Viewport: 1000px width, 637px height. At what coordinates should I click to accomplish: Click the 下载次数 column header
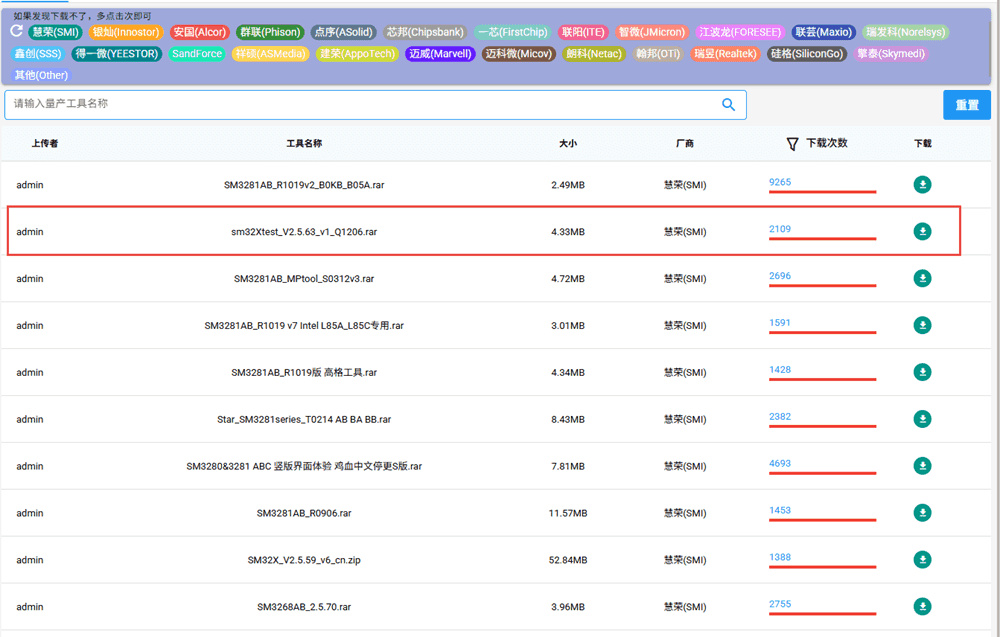[x=826, y=144]
